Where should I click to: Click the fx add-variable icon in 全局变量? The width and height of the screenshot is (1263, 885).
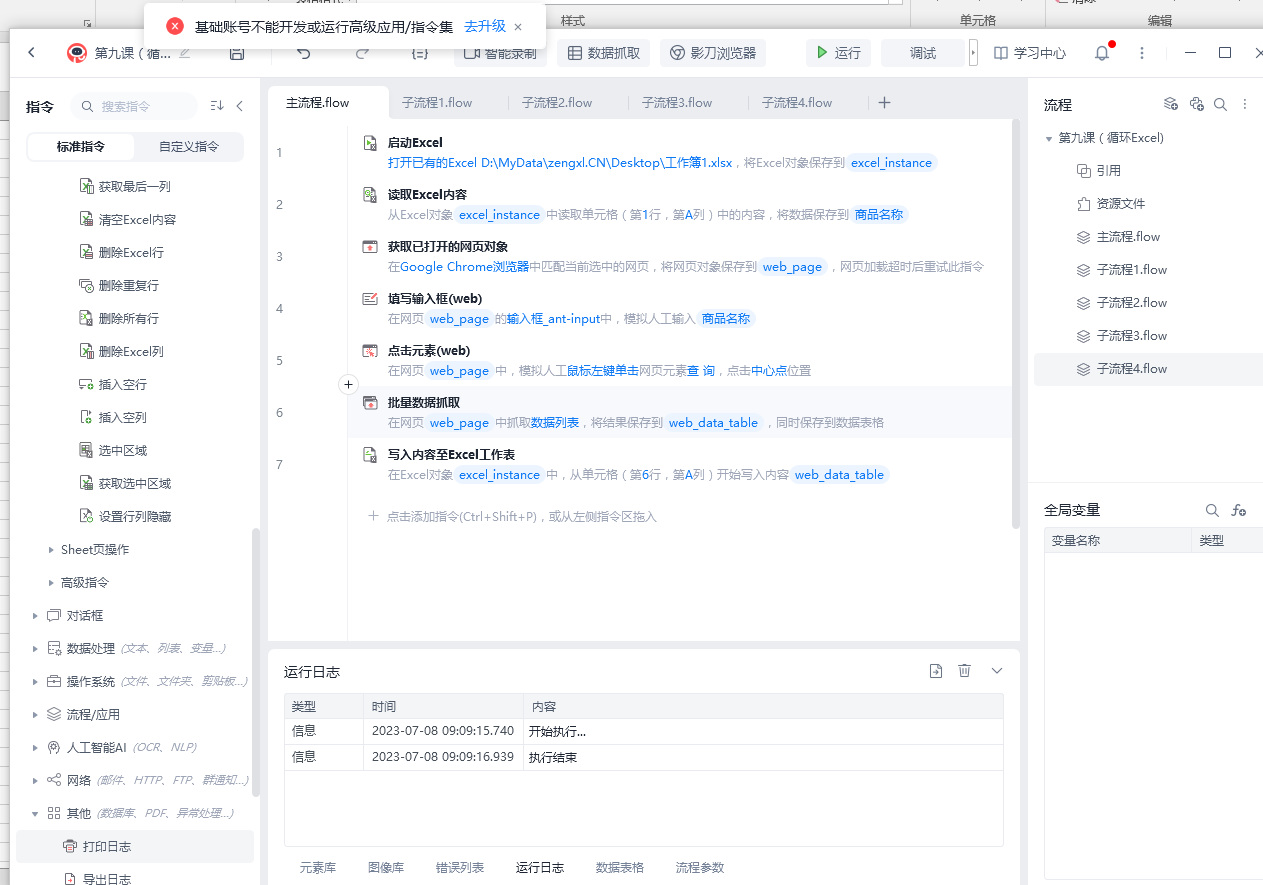(x=1239, y=510)
